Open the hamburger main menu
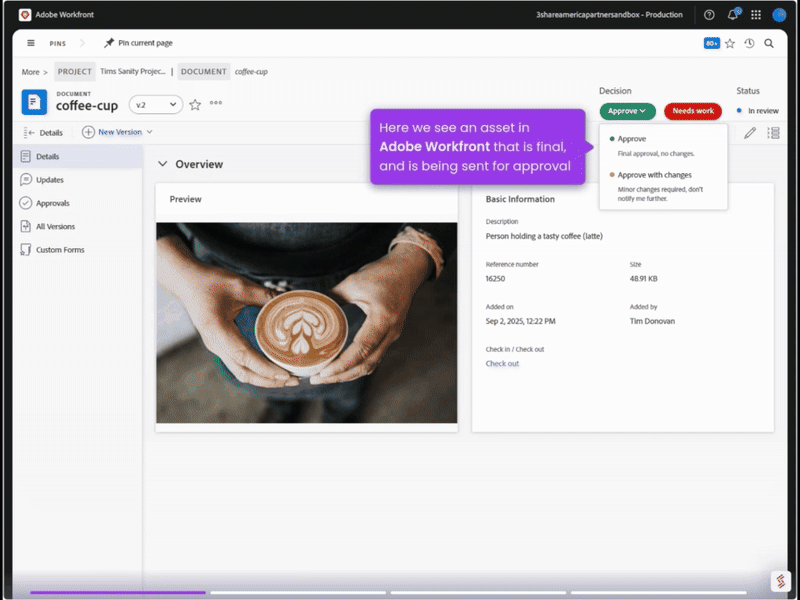The height and width of the screenshot is (600, 800). coord(31,43)
